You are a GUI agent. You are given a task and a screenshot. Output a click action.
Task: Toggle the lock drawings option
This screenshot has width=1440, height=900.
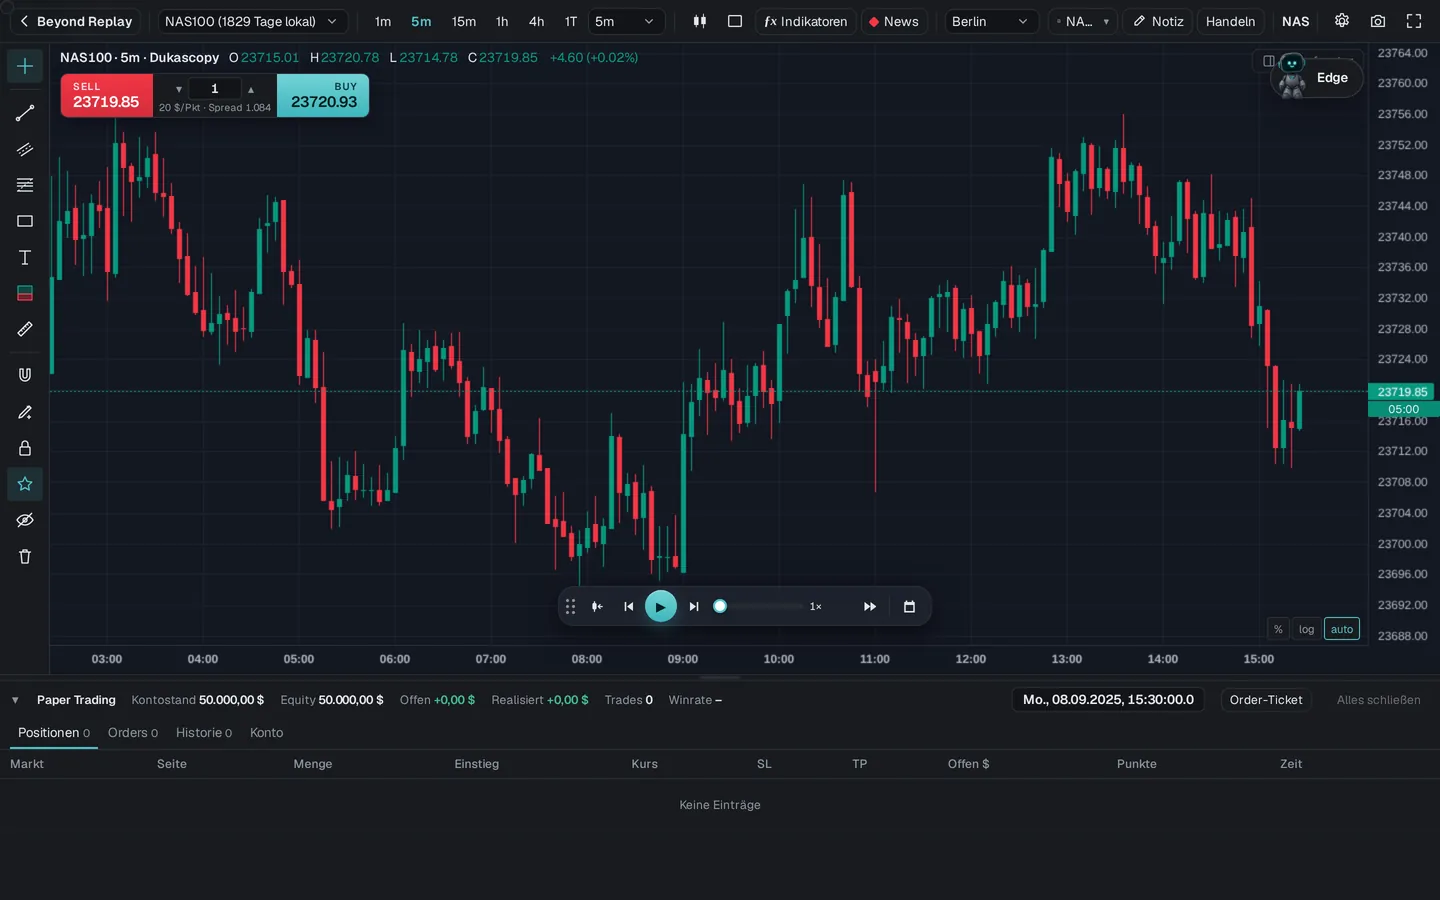tap(25, 448)
